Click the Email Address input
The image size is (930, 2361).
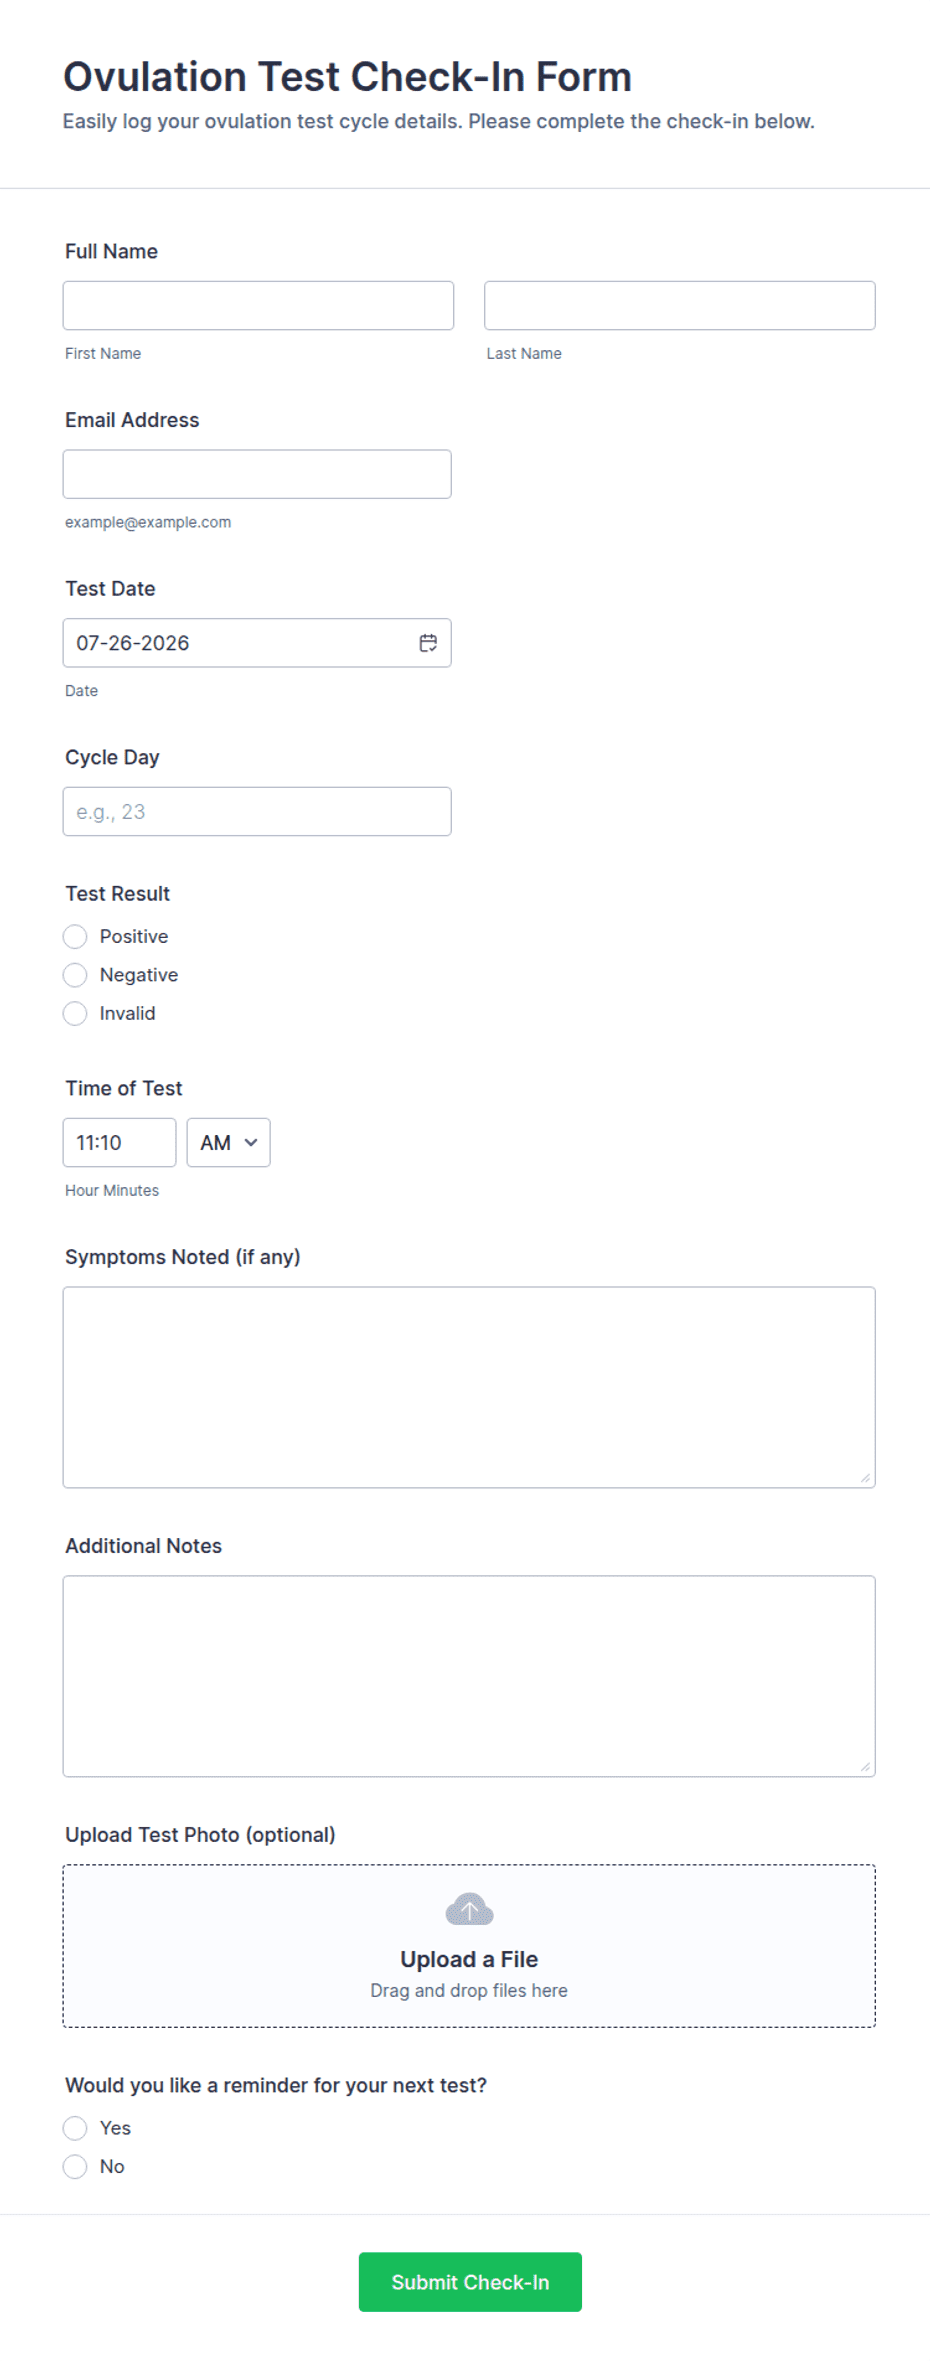tap(257, 474)
